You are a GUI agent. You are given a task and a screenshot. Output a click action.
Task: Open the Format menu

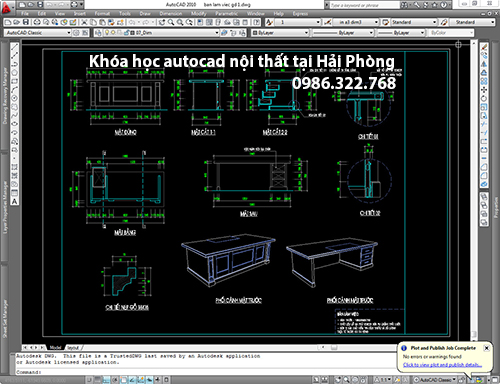(102, 14)
